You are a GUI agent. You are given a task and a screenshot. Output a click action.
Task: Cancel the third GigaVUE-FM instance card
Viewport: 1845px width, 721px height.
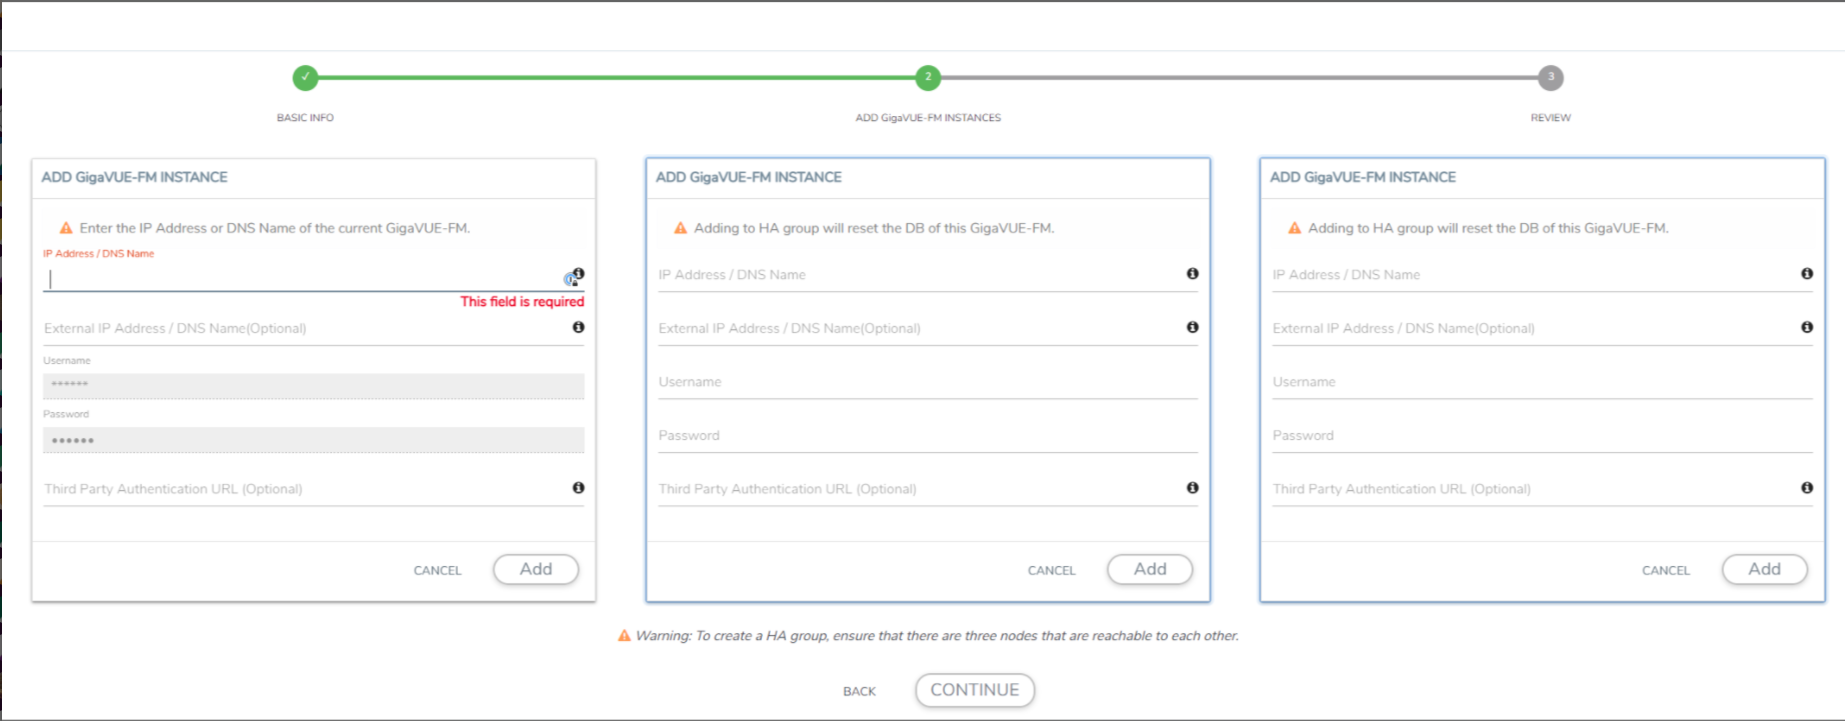click(1666, 571)
